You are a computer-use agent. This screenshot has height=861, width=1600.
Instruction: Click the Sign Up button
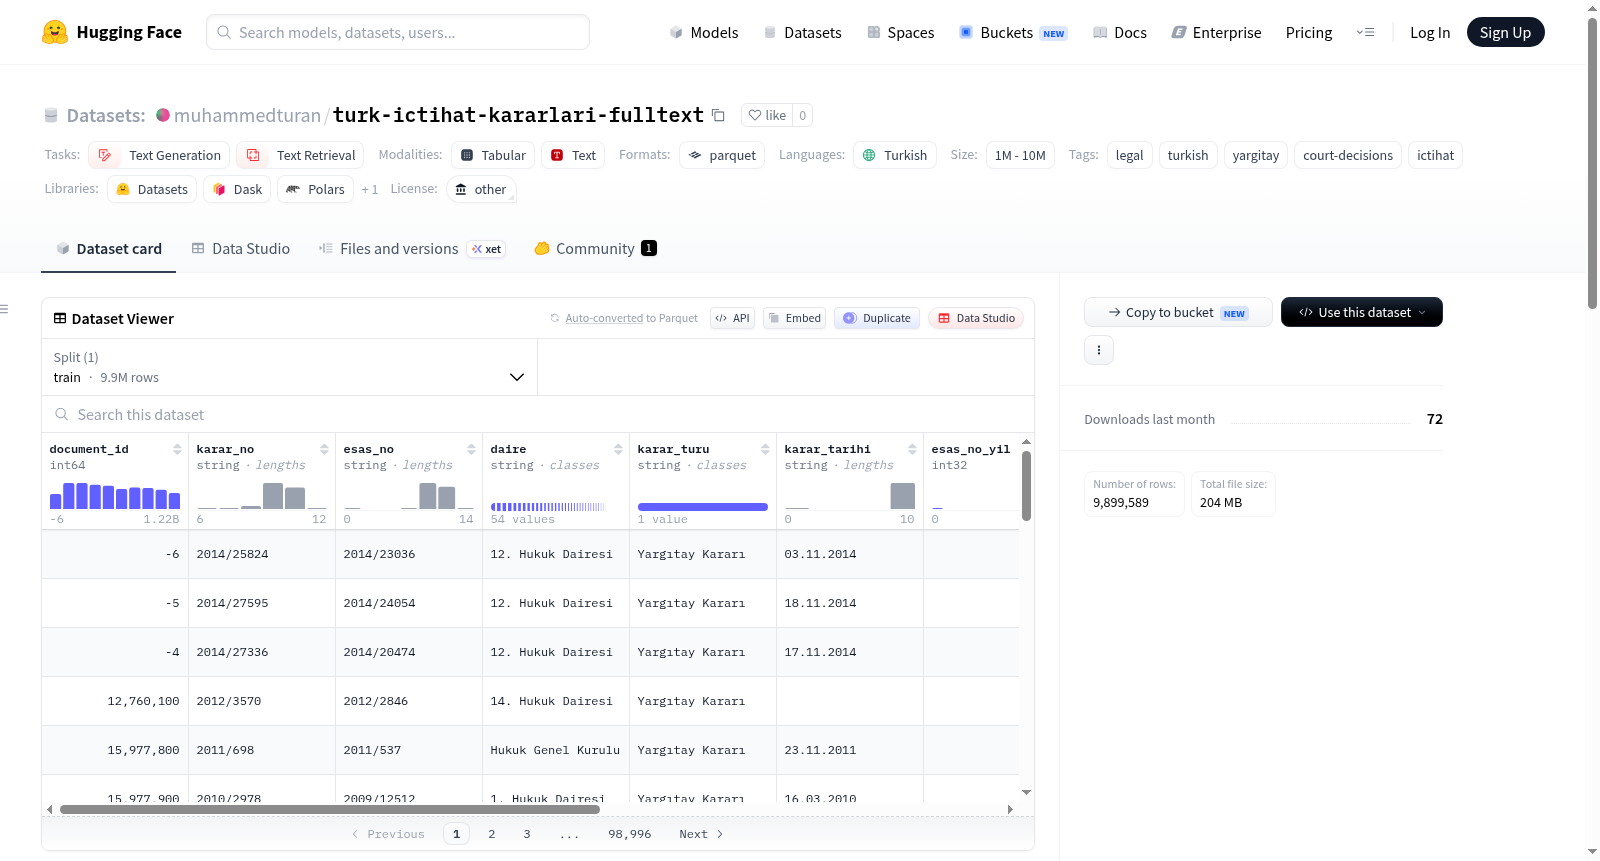(1506, 32)
